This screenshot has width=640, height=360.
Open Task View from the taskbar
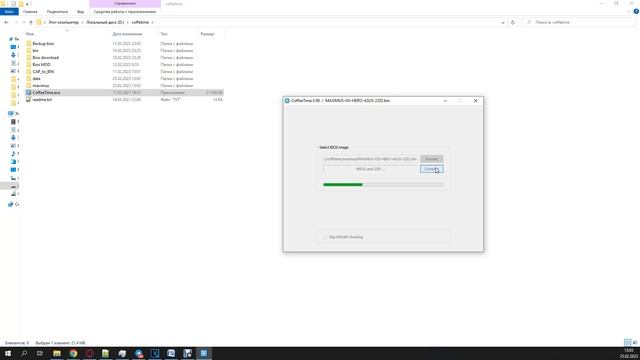click(x=40, y=353)
